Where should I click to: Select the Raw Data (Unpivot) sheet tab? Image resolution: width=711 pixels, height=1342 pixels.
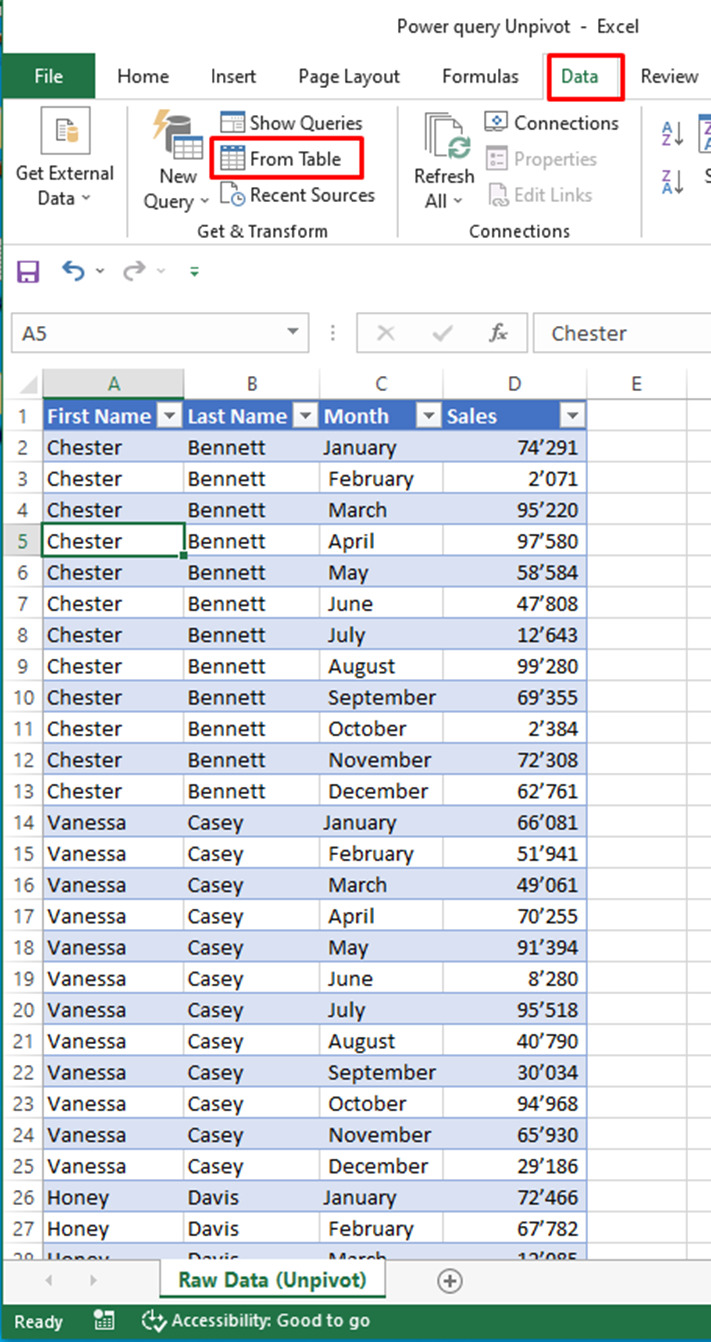[x=271, y=1280]
